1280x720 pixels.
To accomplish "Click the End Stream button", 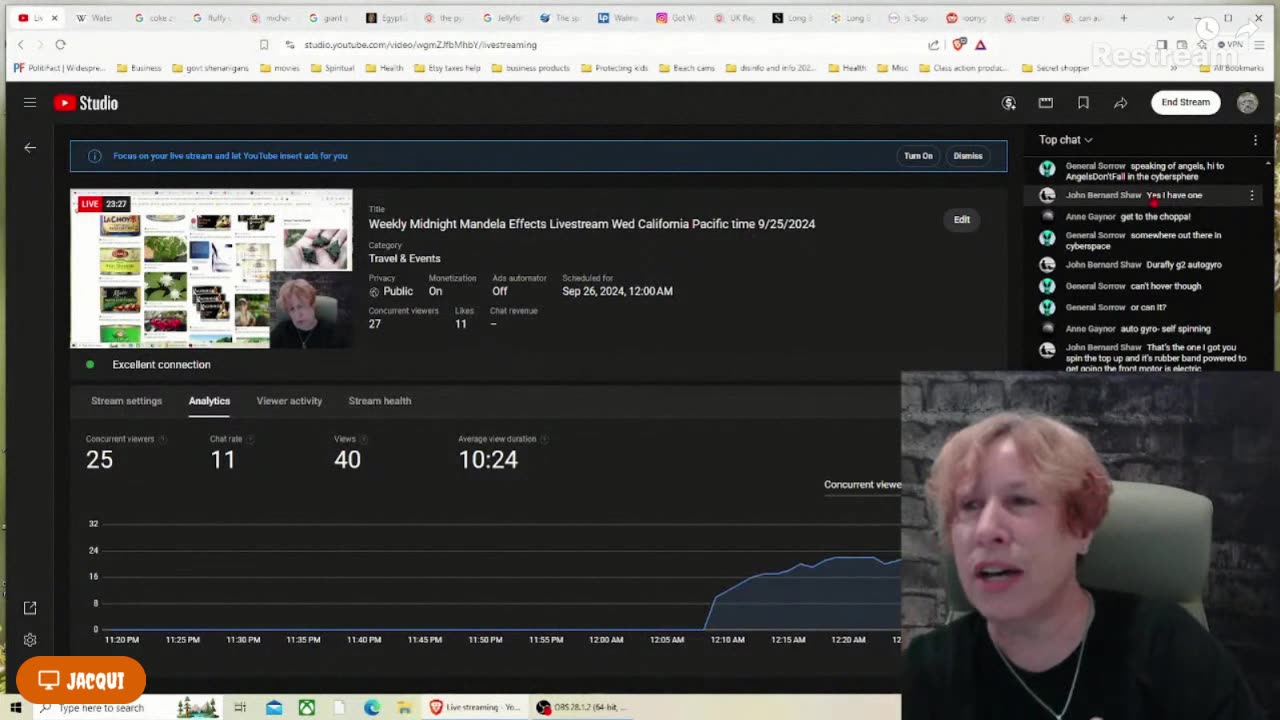I will [1185, 102].
